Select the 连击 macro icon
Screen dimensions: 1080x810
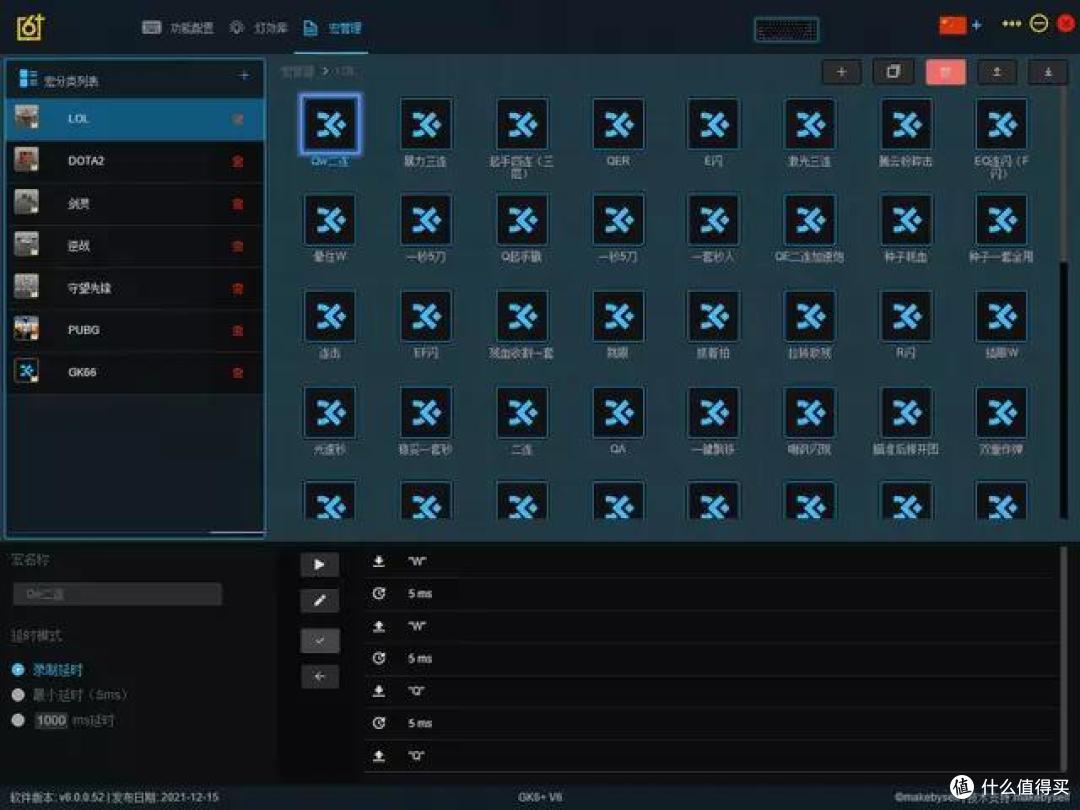point(330,317)
